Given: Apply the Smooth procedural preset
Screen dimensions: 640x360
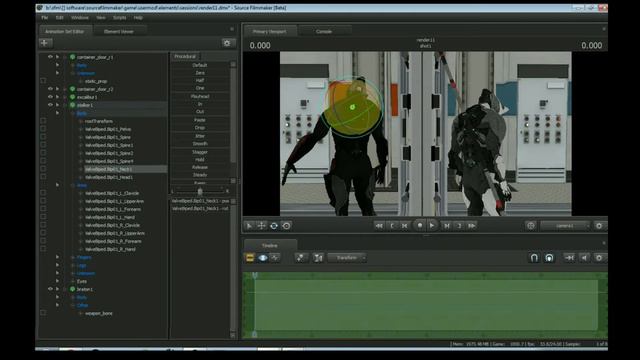Looking at the screenshot, I should click(200, 144).
